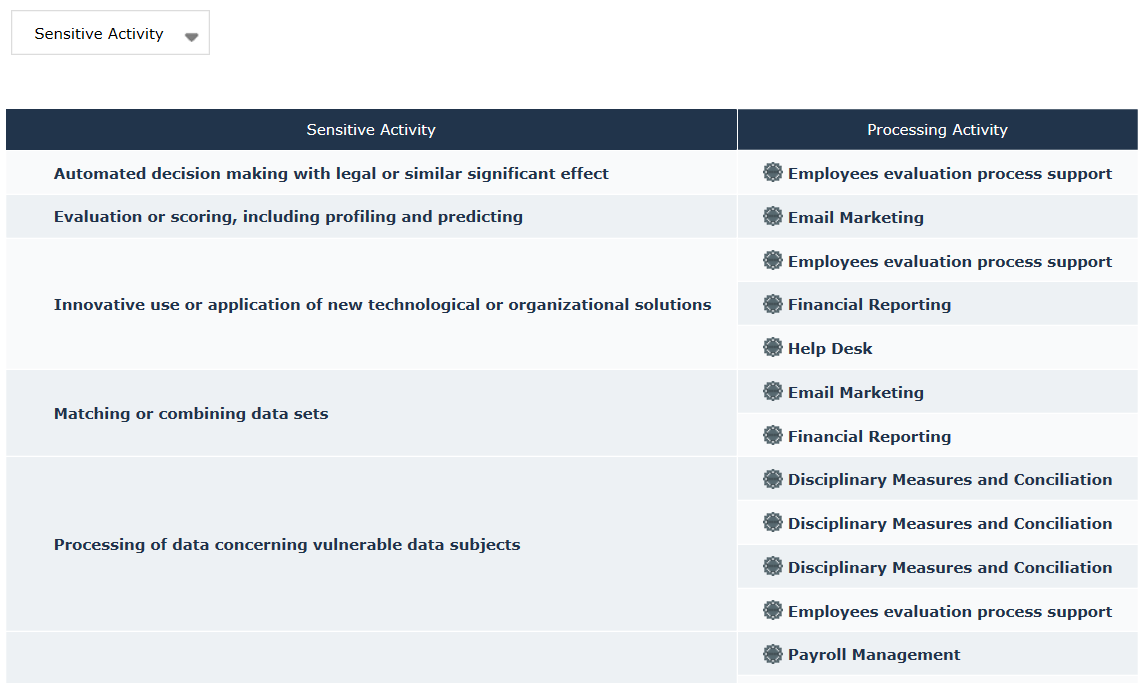Viewport: 1145px width, 683px height.
Task: Open the Payroll Management processing activity
Action: pyautogui.click(x=874, y=655)
